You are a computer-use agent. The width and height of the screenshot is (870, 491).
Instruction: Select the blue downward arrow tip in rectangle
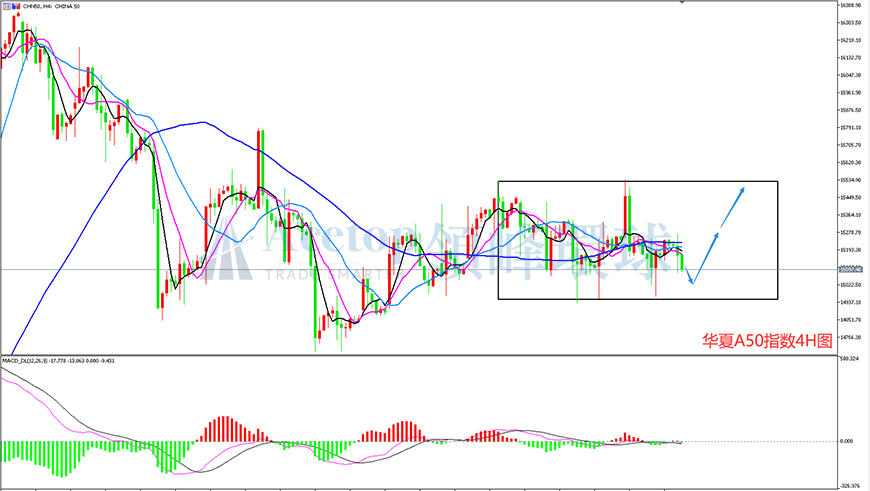tap(691, 282)
